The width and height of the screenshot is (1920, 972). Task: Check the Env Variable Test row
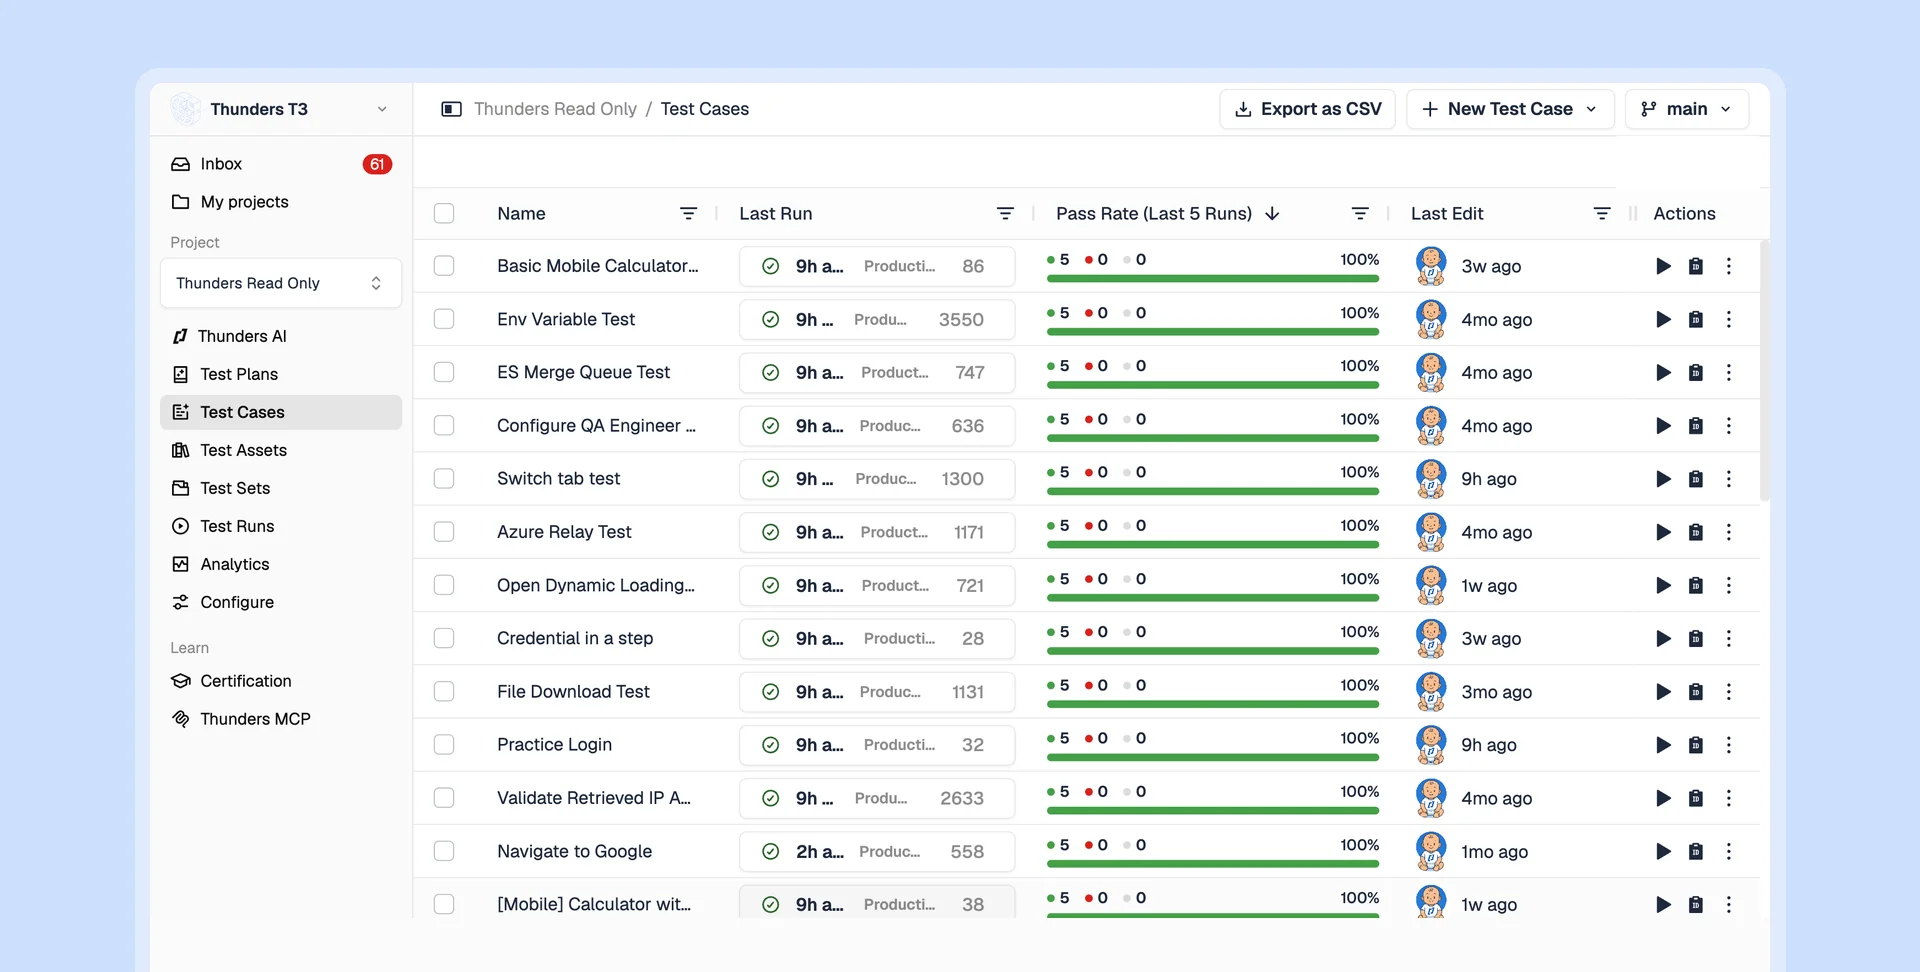444,319
